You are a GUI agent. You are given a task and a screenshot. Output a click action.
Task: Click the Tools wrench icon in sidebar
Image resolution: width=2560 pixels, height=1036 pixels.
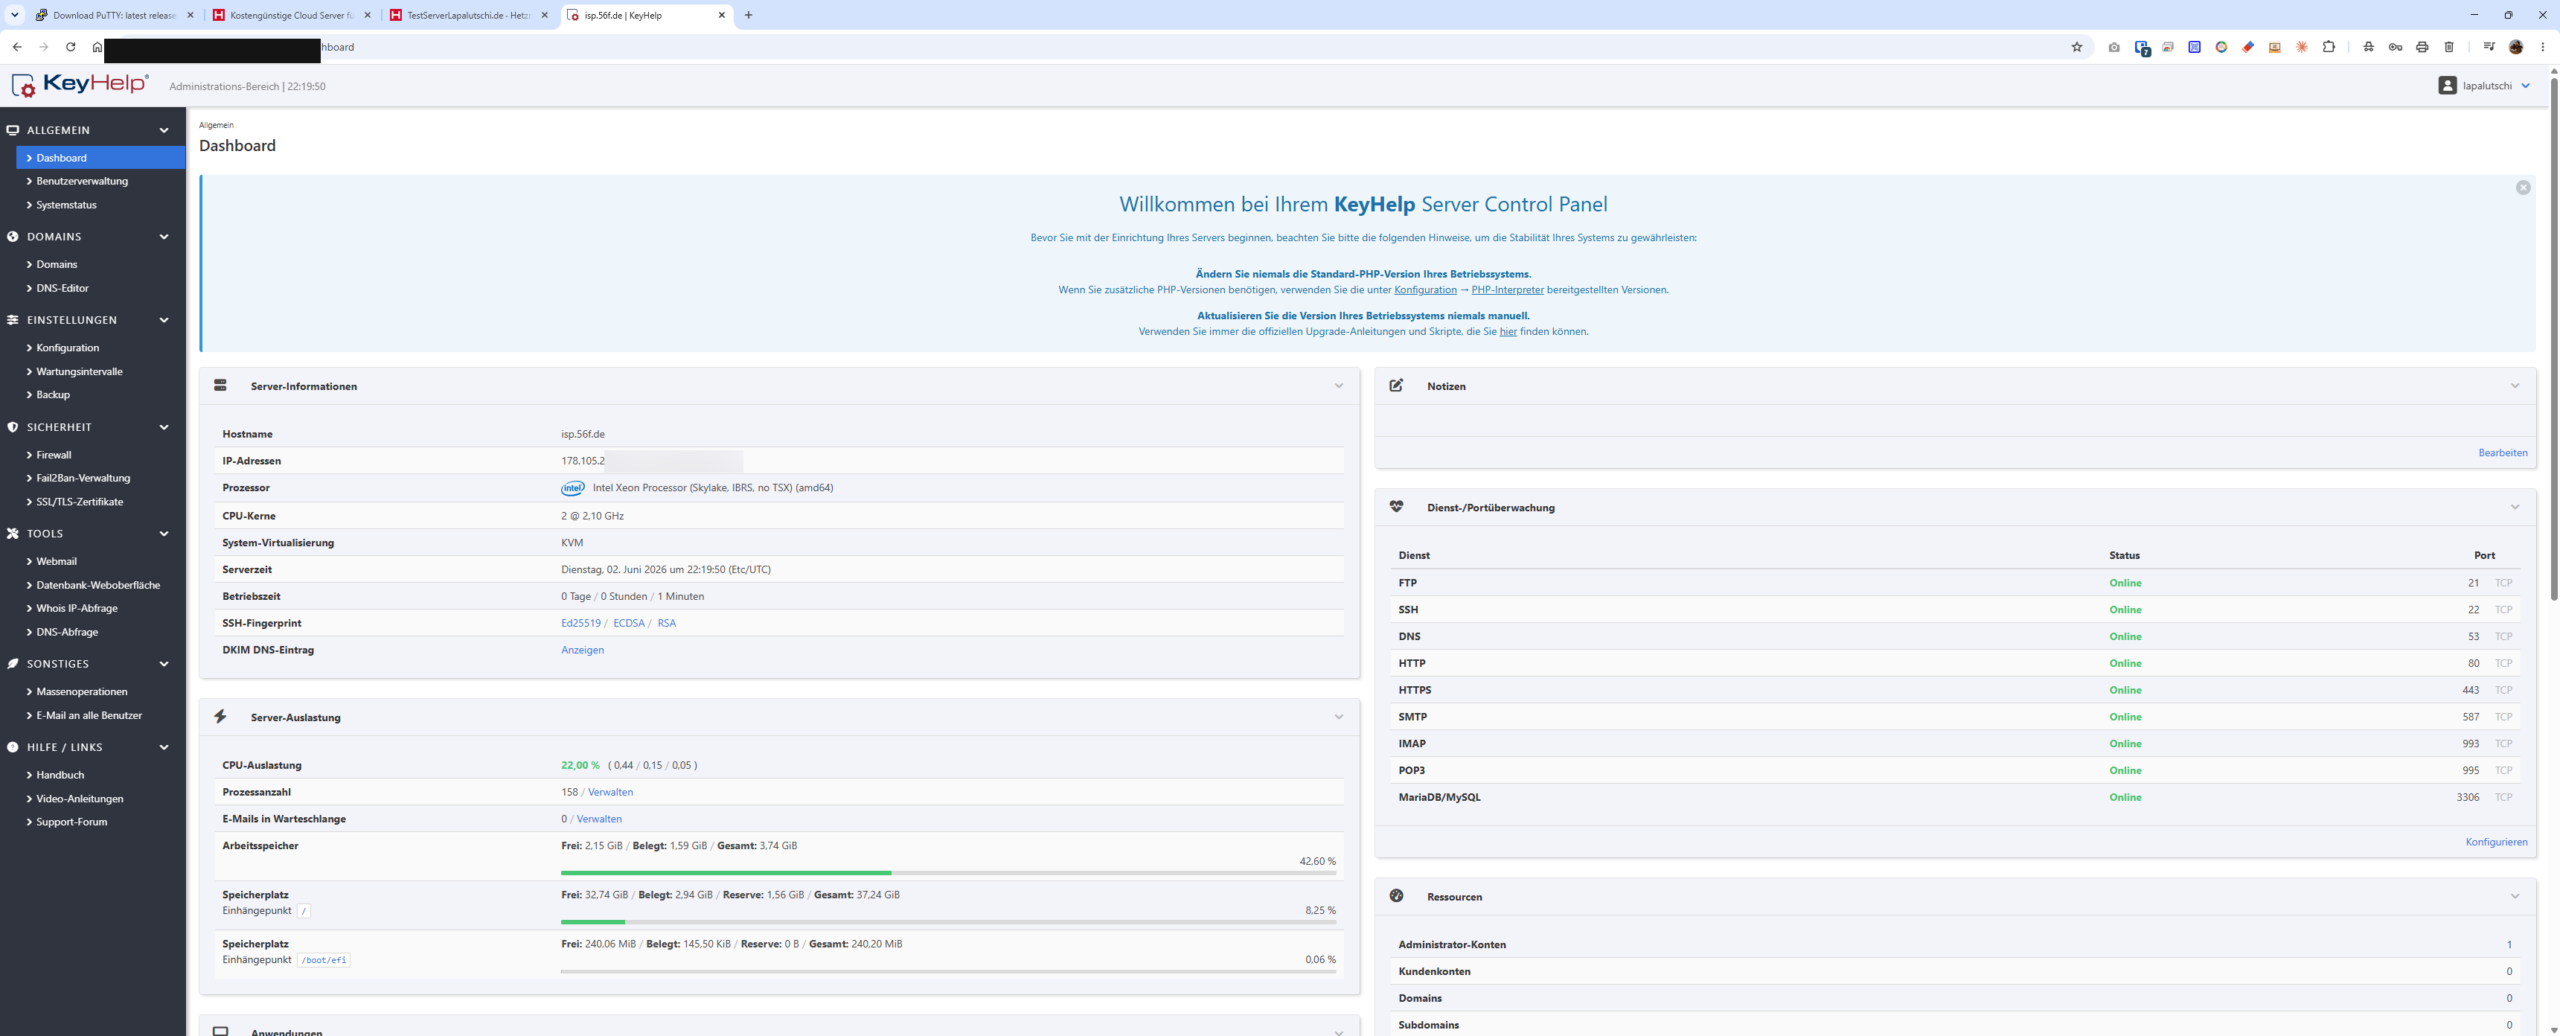(13, 534)
